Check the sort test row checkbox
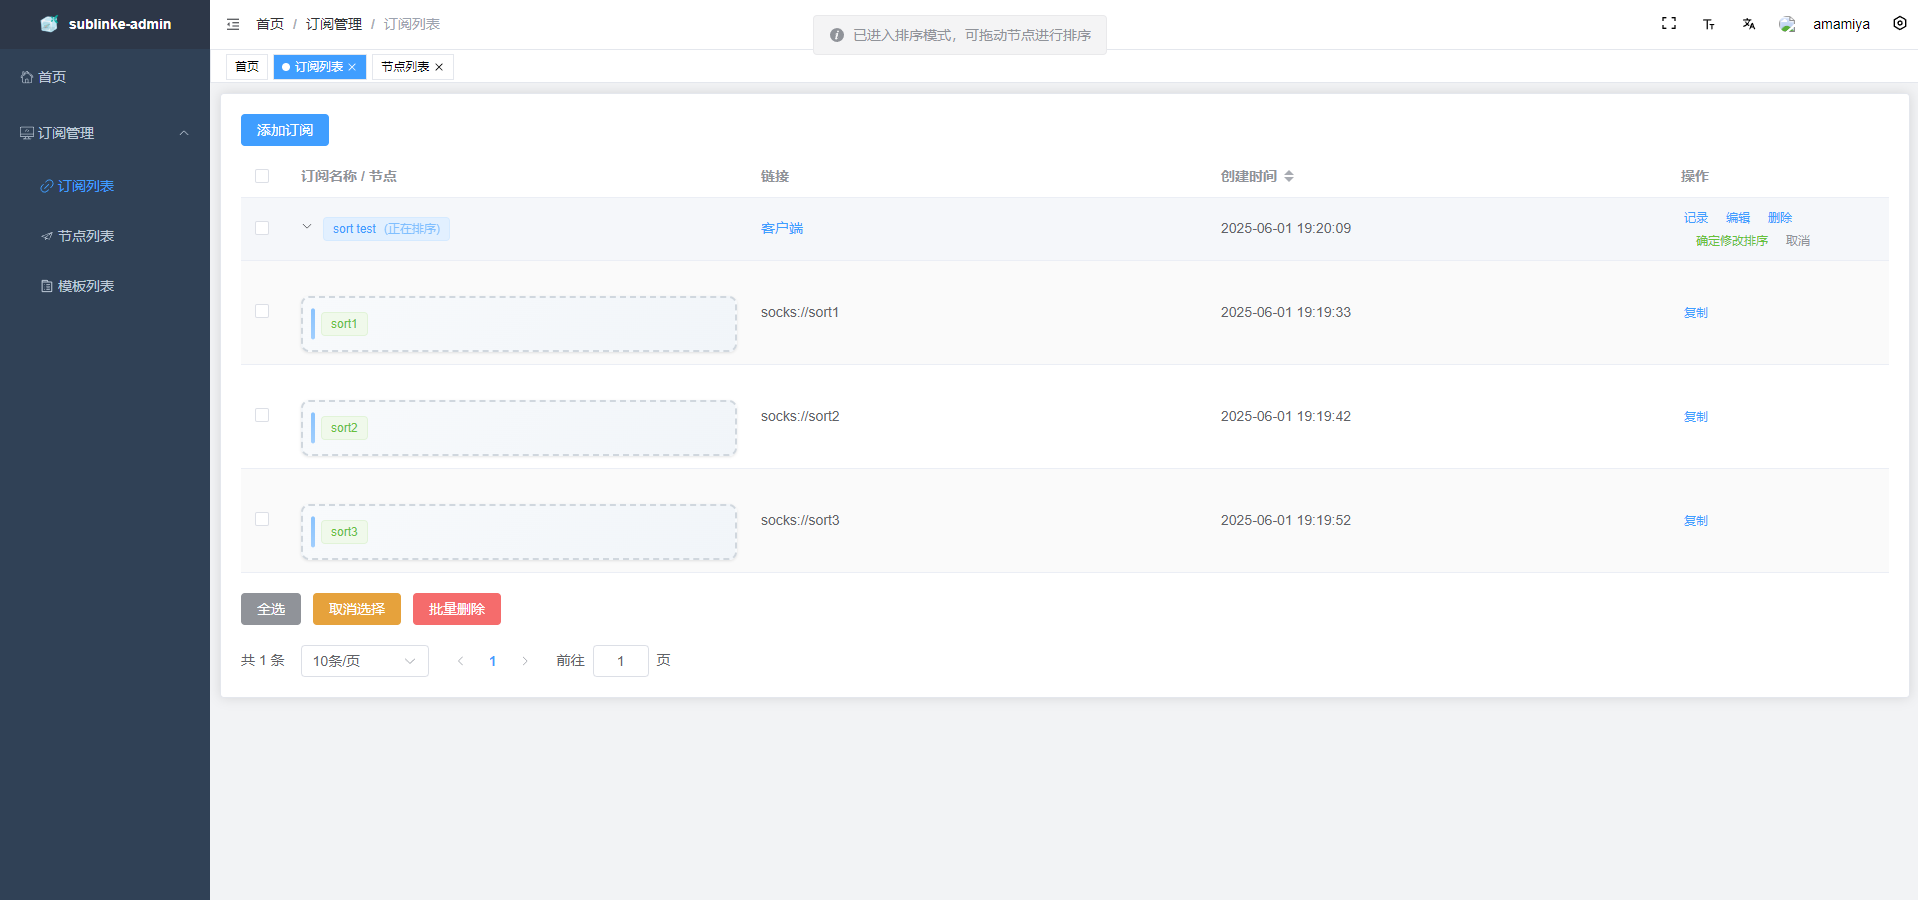Viewport: 1918px width, 900px height. 262,228
